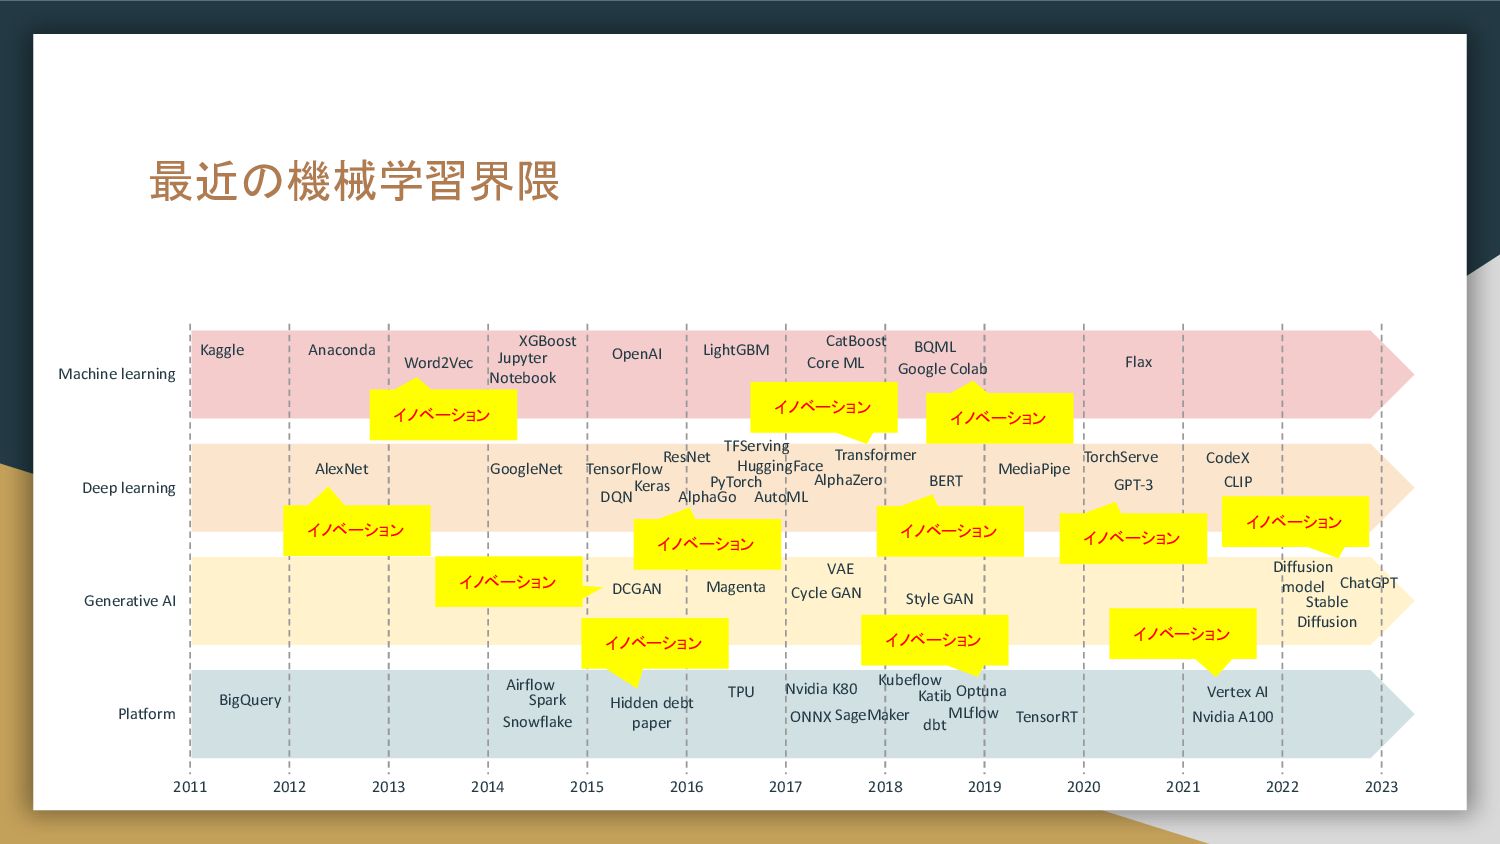Select the ChatGPT label

tap(1368, 583)
